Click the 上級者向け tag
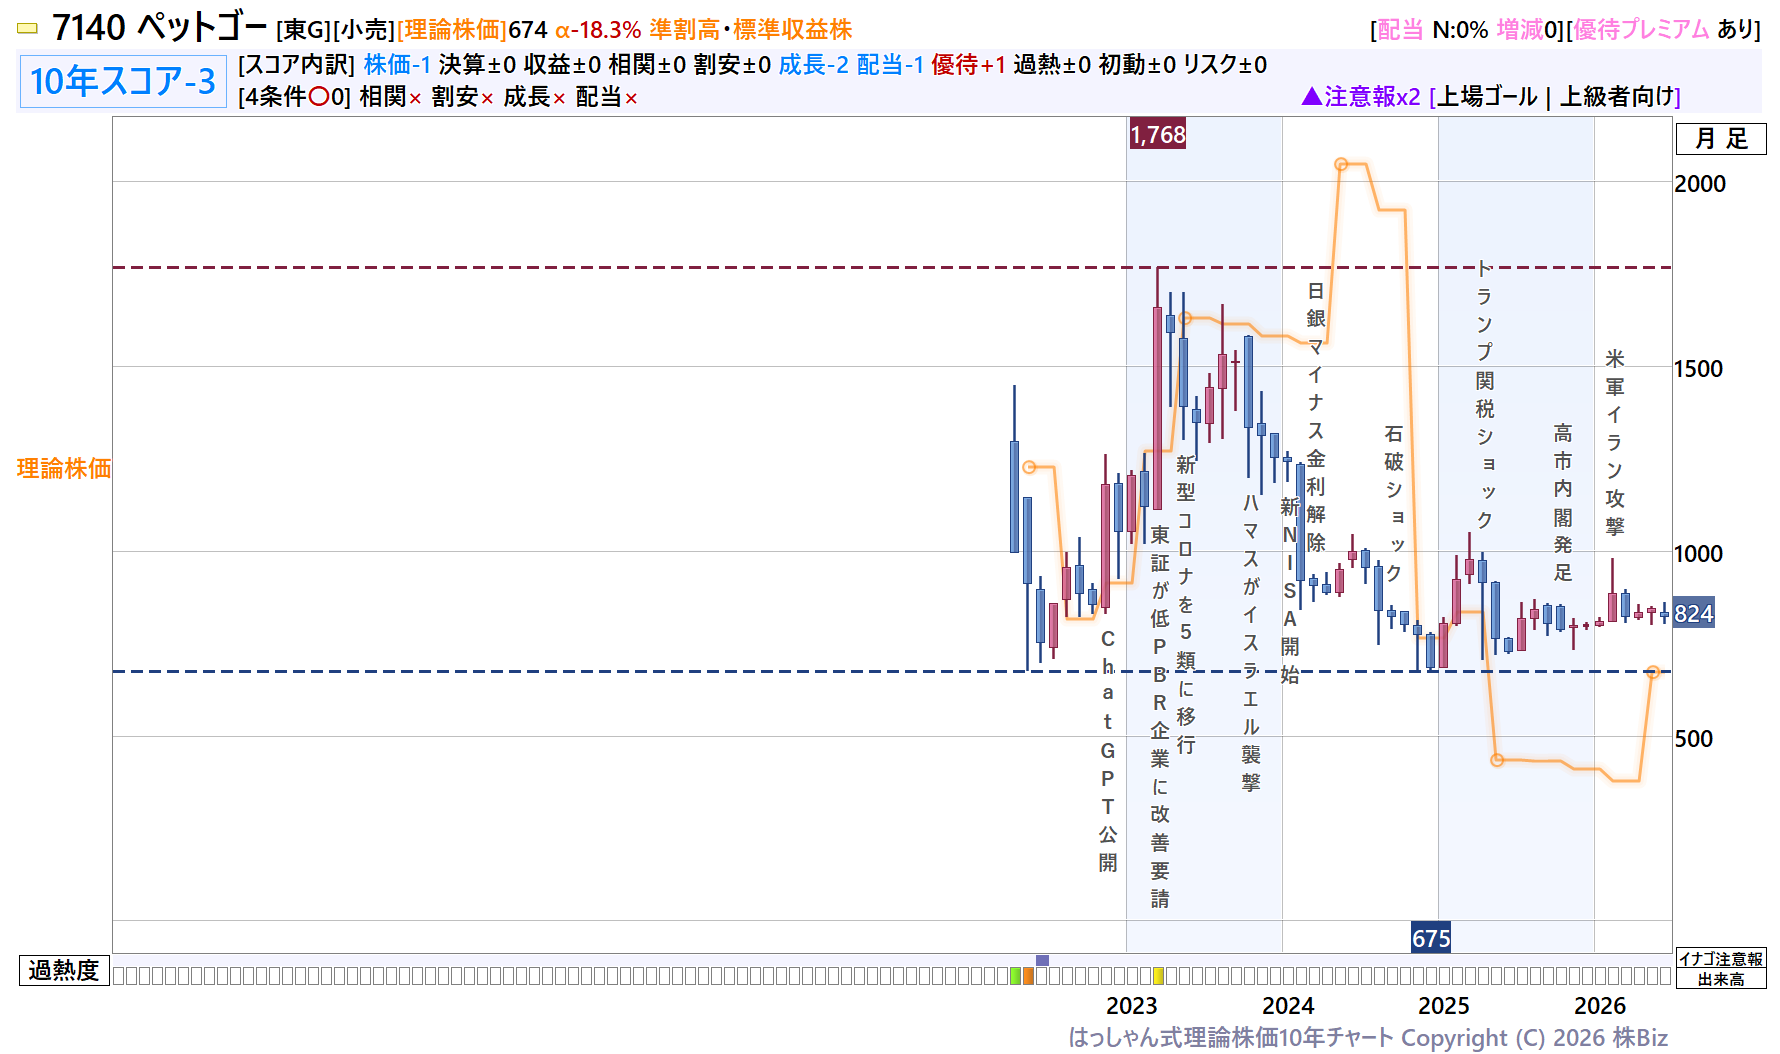Viewport: 1780px width, 1054px height. [x=1617, y=96]
